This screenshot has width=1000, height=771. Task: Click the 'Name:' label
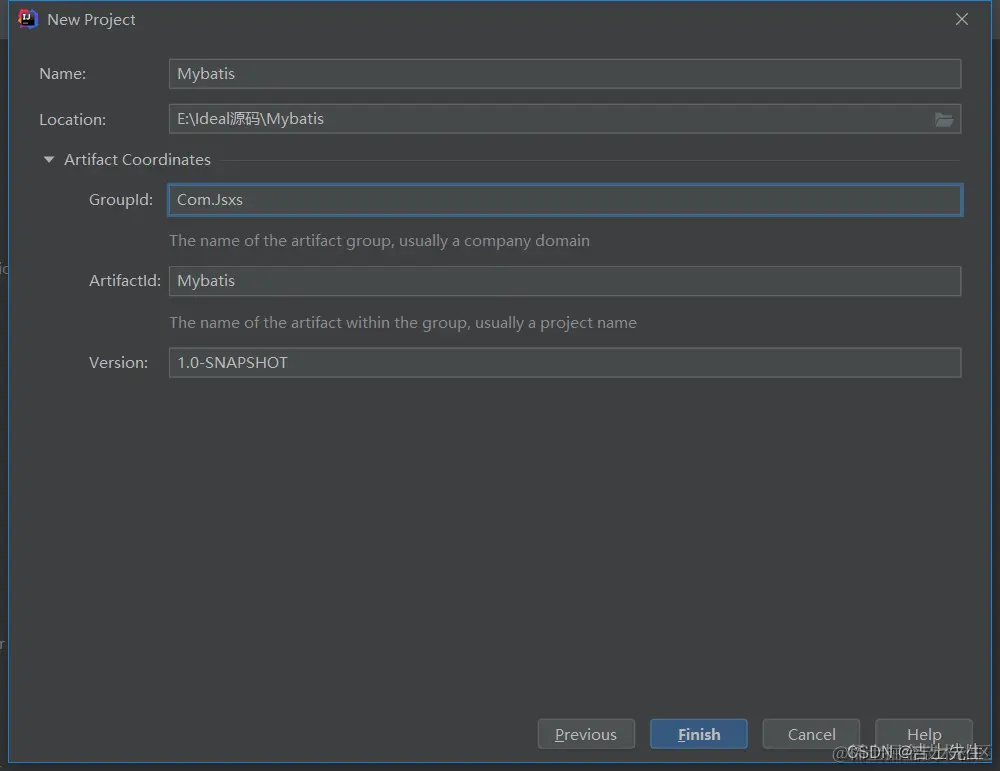[x=62, y=74]
